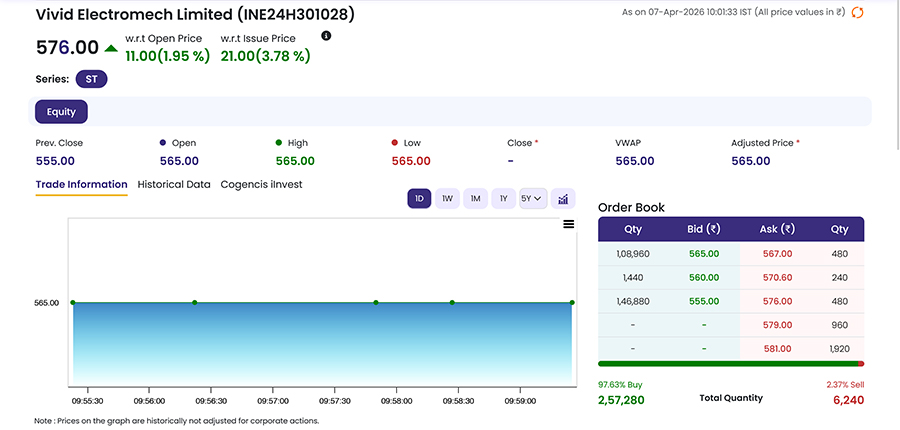Select the Equity tab button
This screenshot has width=900, height=430.
tap(61, 112)
